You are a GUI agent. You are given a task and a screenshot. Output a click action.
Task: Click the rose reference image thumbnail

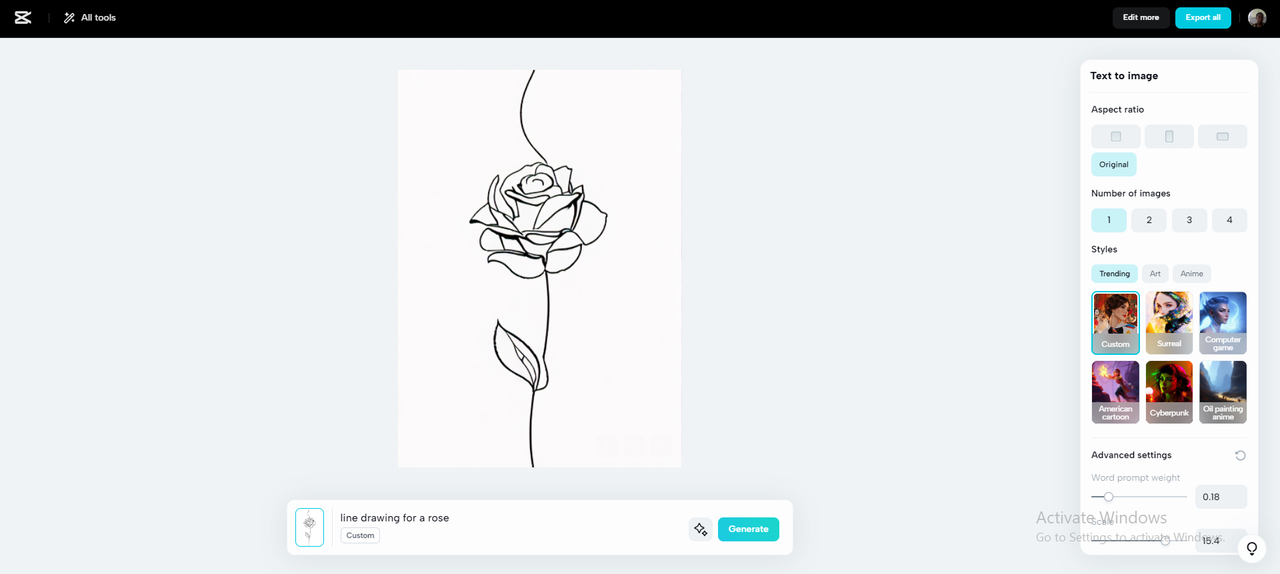[x=309, y=527]
